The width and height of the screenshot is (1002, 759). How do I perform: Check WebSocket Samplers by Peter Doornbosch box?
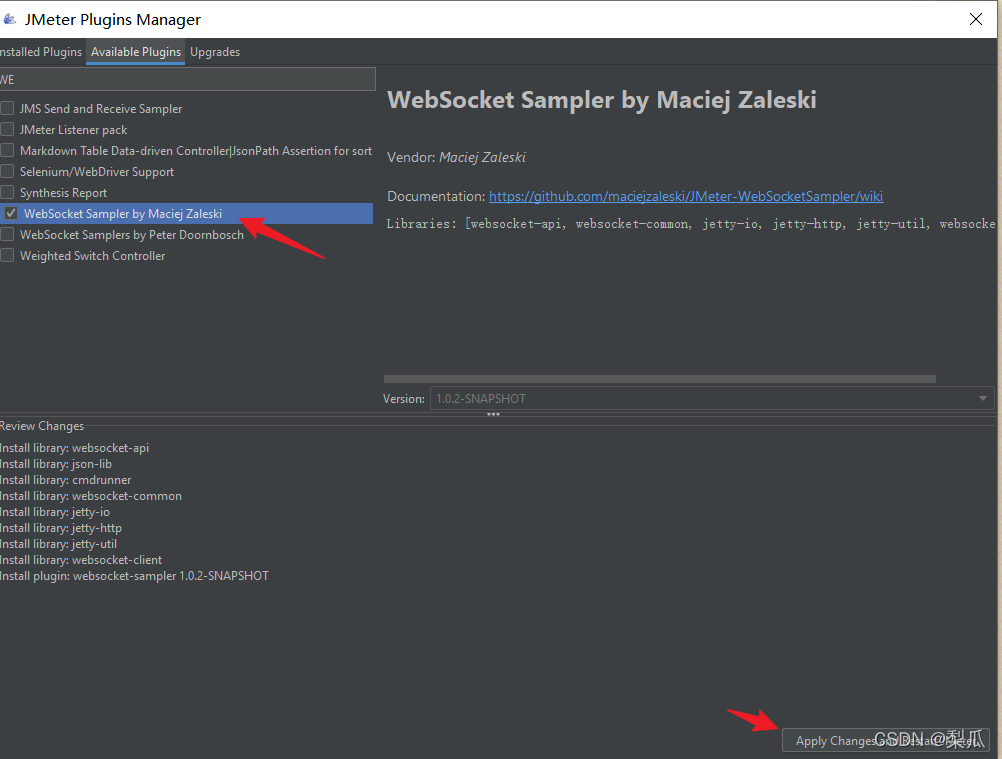(8, 234)
